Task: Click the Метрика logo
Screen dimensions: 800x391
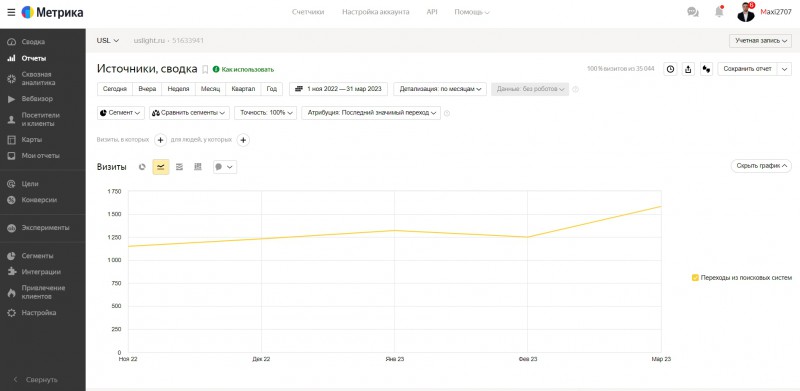Action: tap(53, 12)
